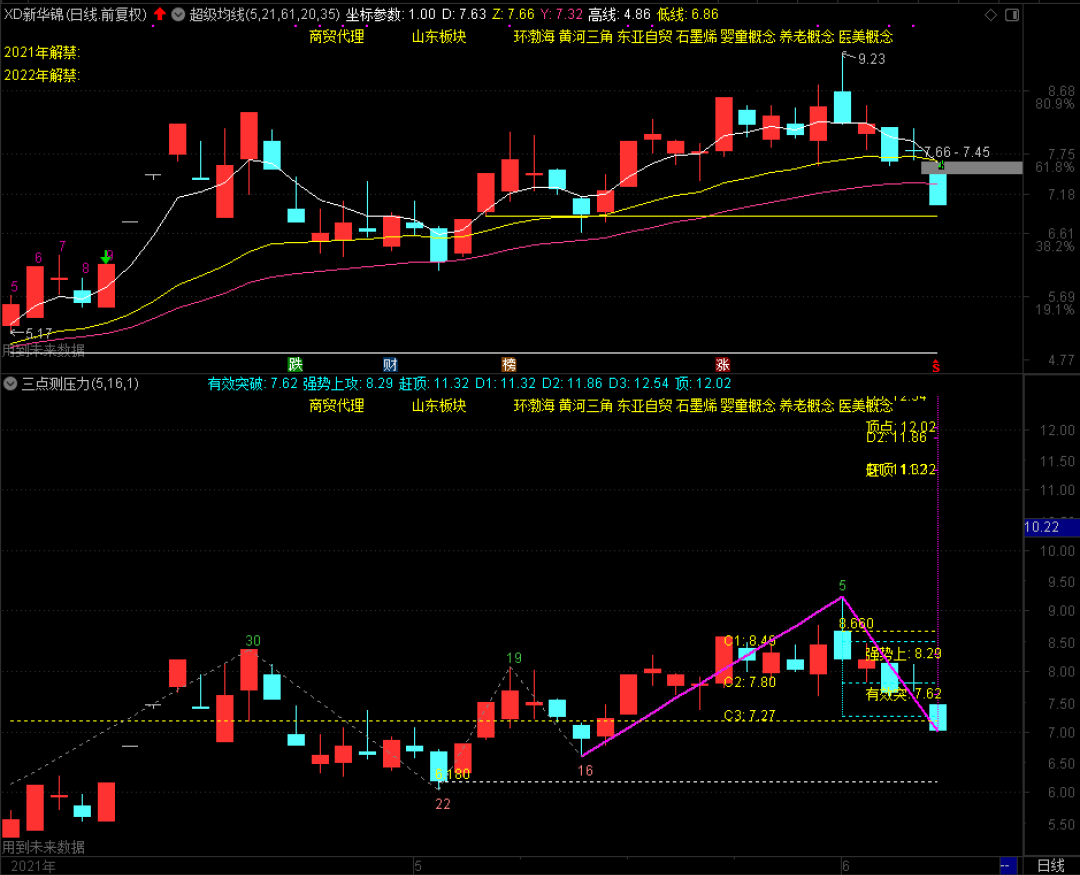Click the 强势上攻: 8.29 readout
The height and width of the screenshot is (875, 1080).
coord(348,383)
